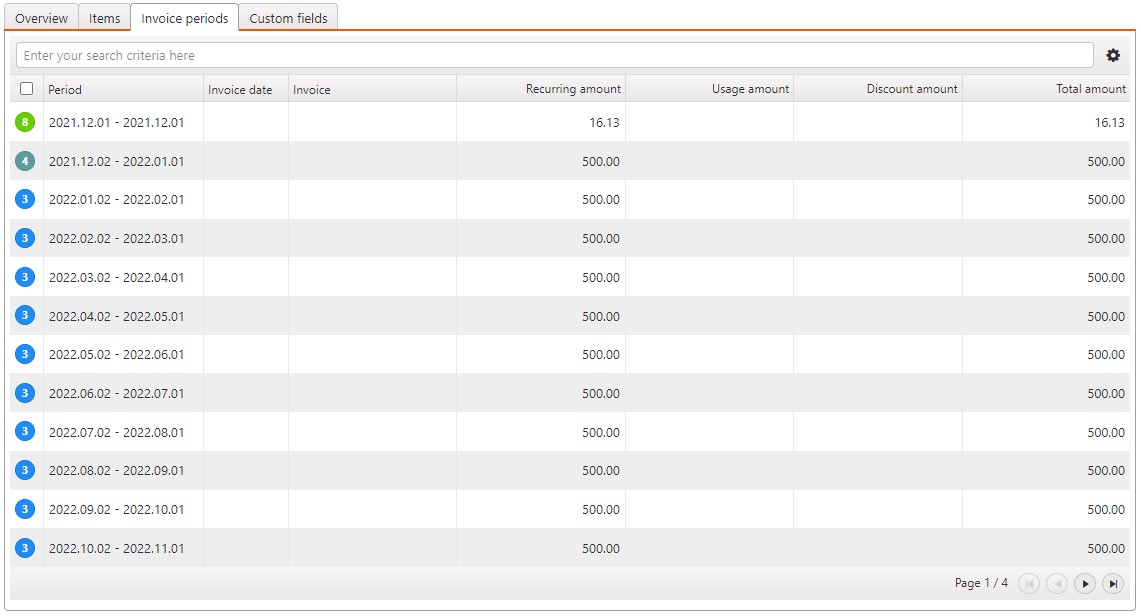Click status badge for 2022.01.02 - 2022.02.01 period

click(26, 200)
